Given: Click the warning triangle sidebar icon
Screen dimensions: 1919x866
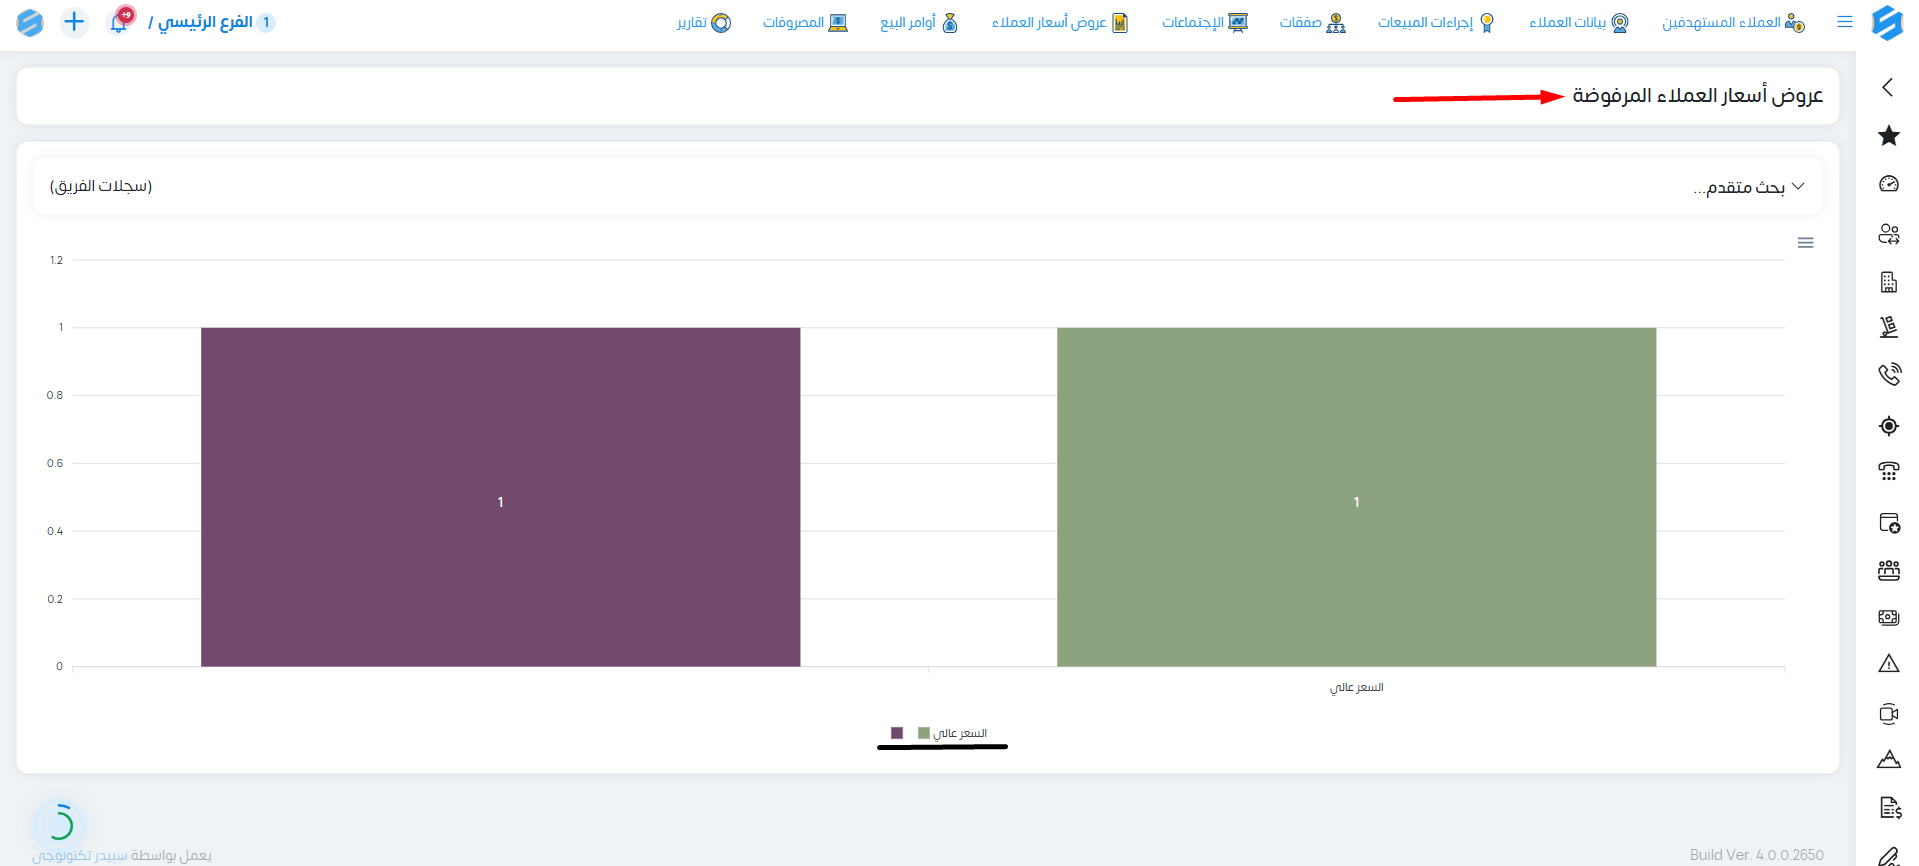Looking at the screenshot, I should [1888, 663].
